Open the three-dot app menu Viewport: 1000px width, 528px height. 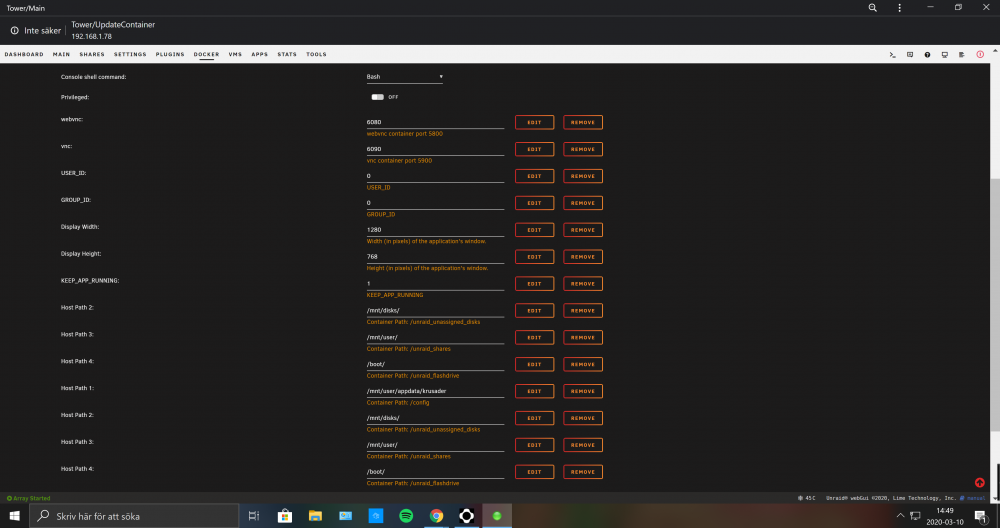900,8
